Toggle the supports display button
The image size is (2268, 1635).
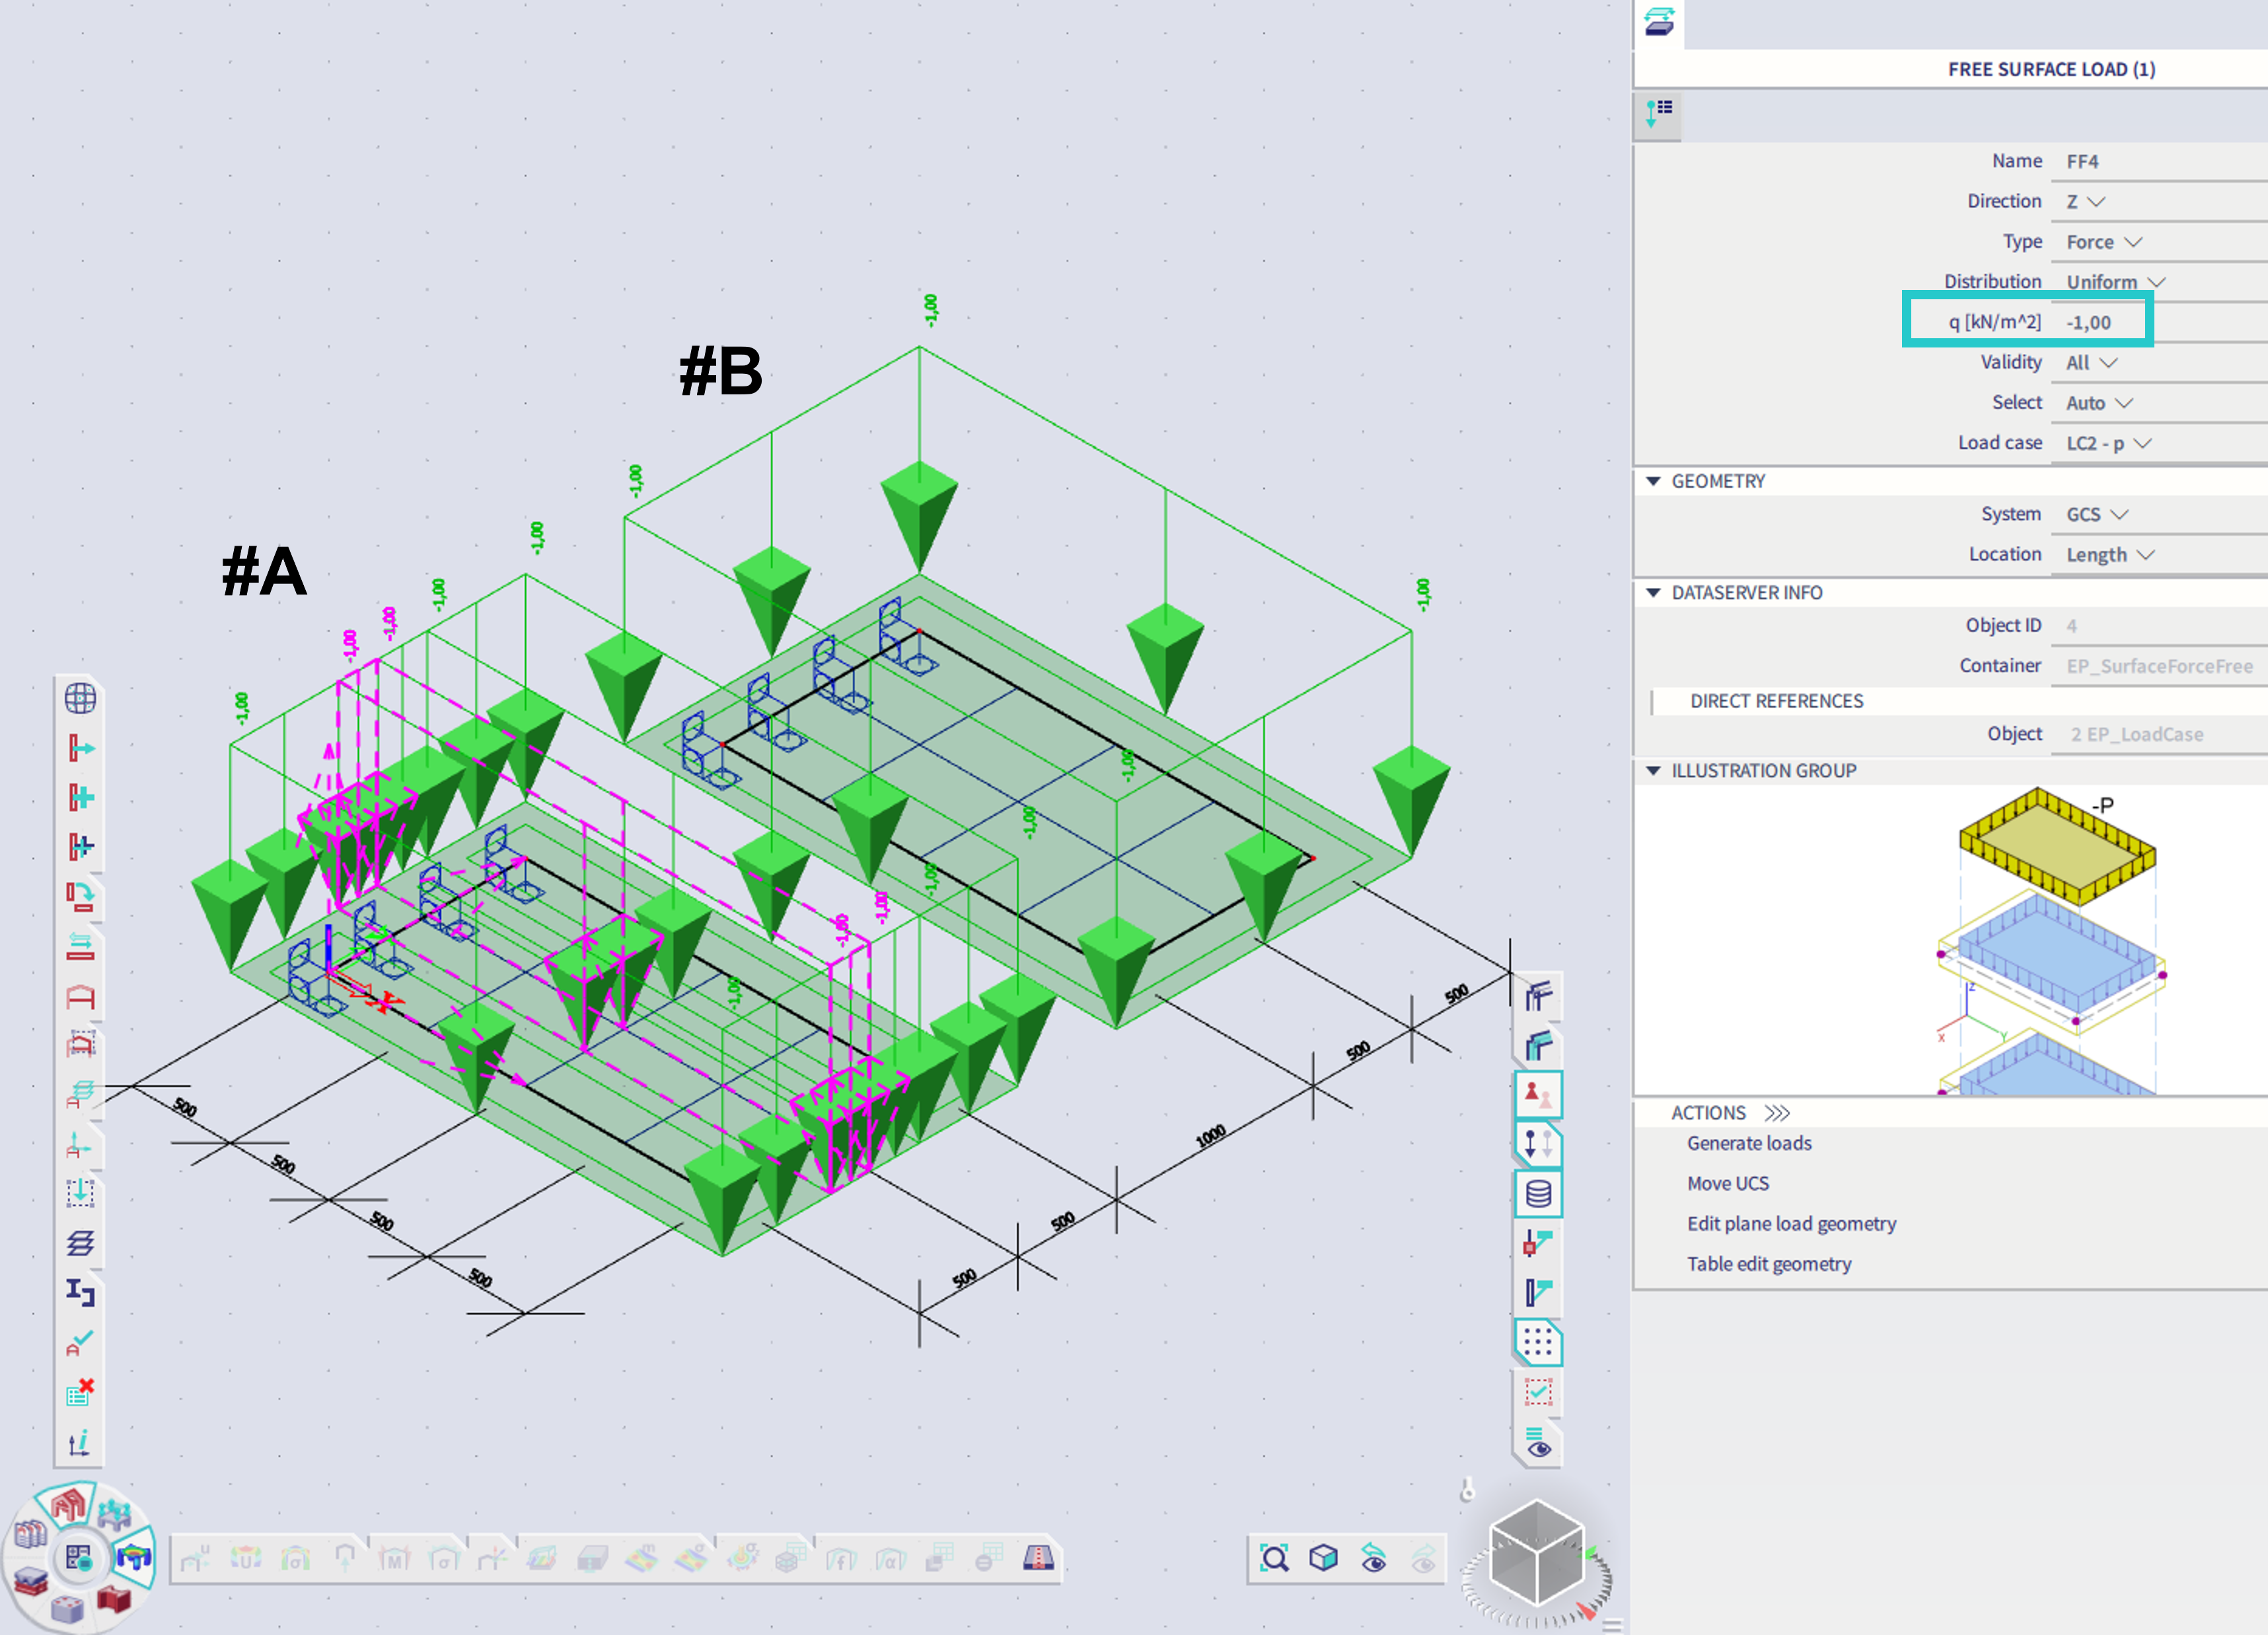point(1538,1095)
